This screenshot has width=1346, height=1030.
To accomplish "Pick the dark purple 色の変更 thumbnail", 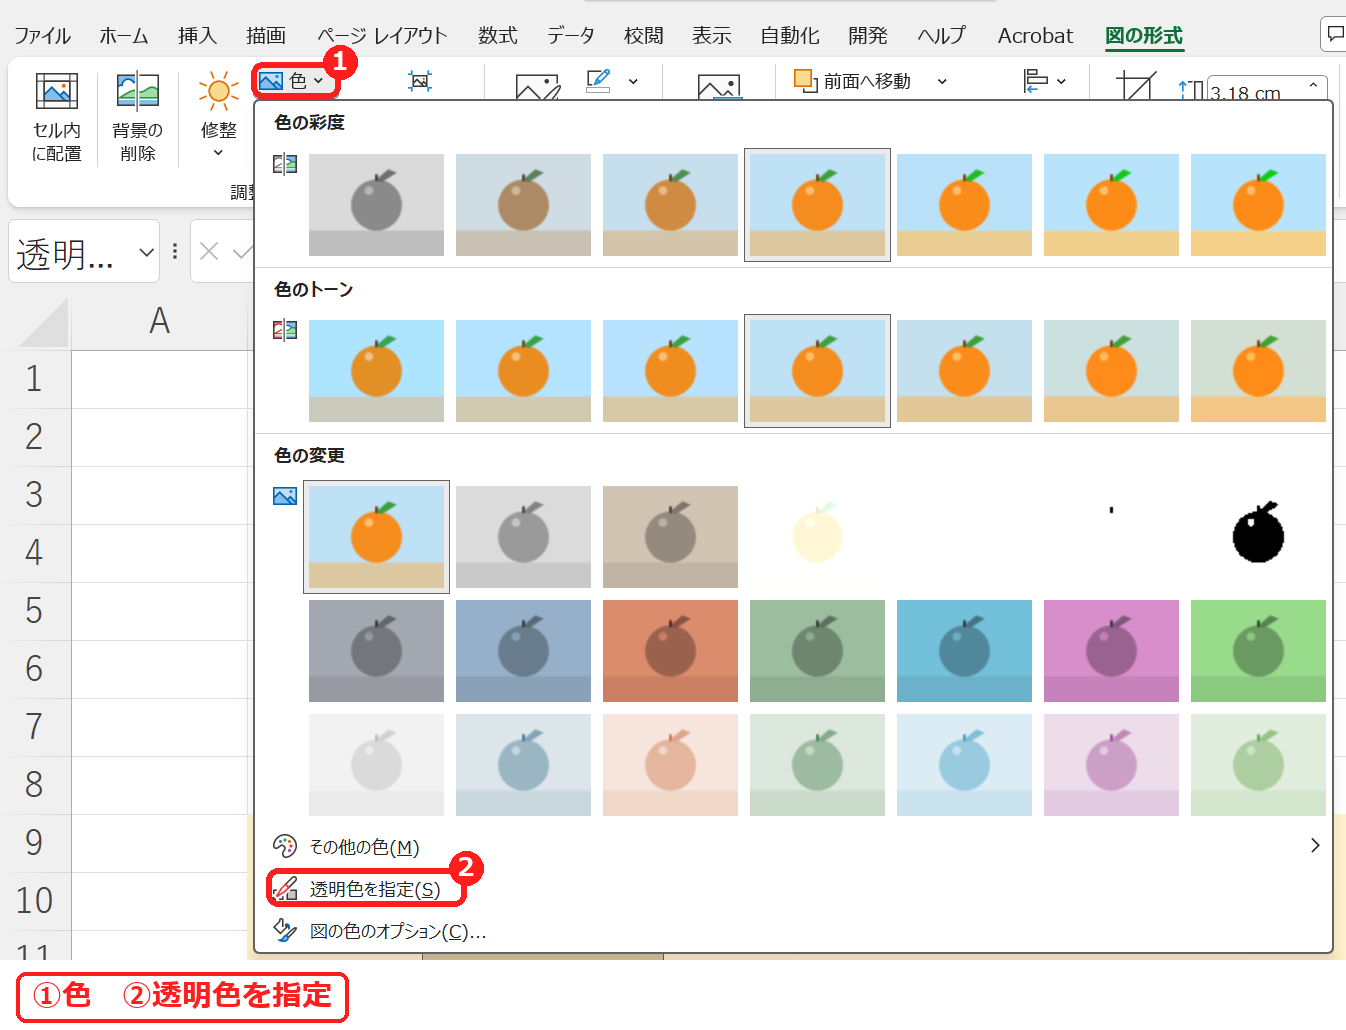I will [x=1111, y=651].
